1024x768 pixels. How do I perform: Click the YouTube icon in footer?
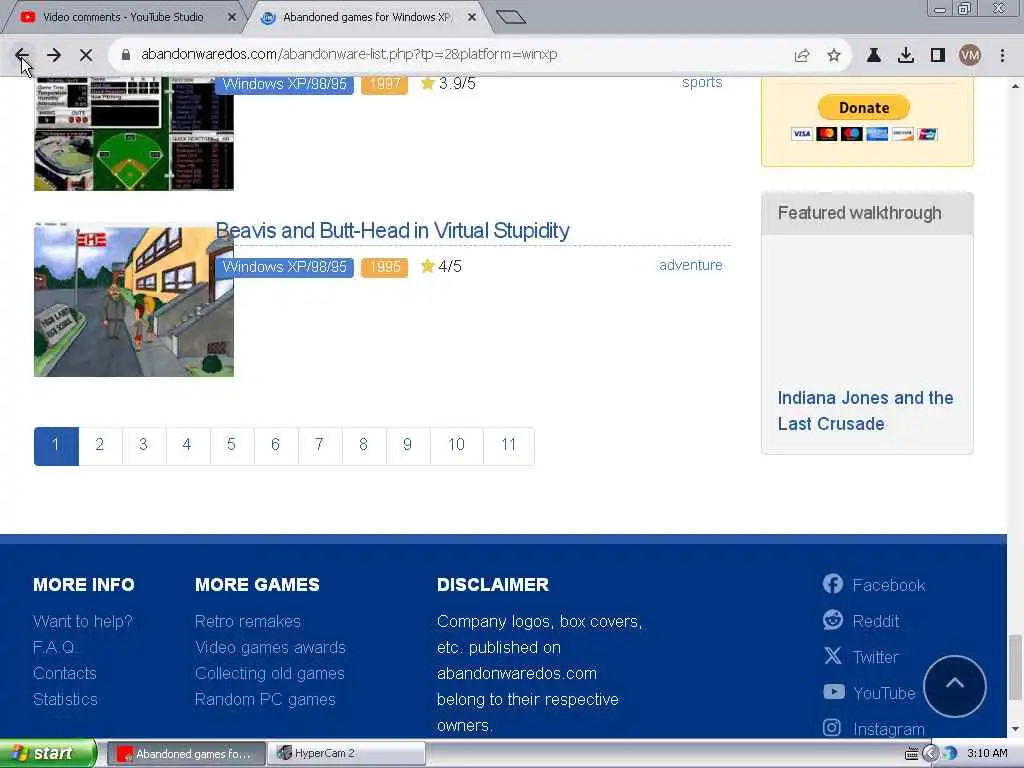pyautogui.click(x=833, y=691)
